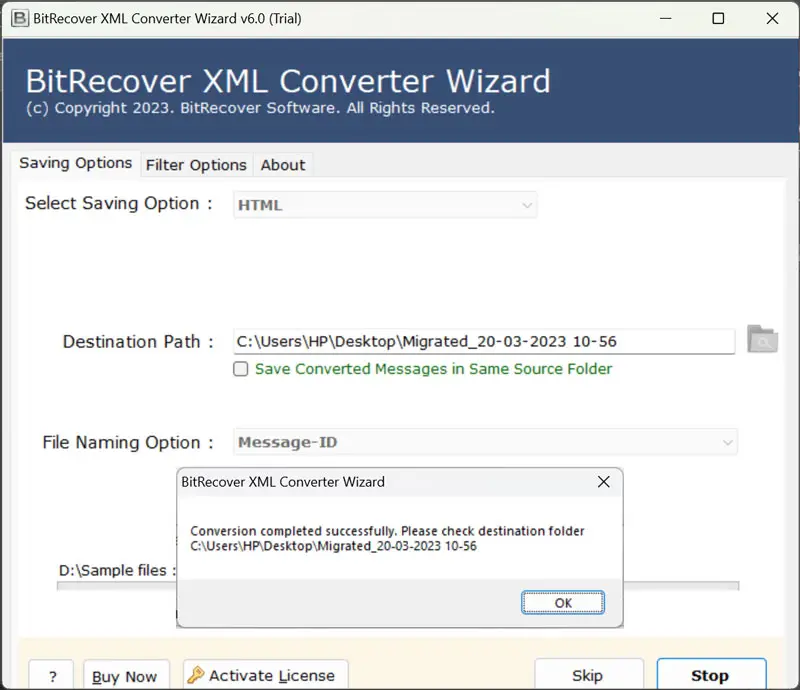Open help with the question mark button
The height and width of the screenshot is (690, 800).
tap(51, 676)
